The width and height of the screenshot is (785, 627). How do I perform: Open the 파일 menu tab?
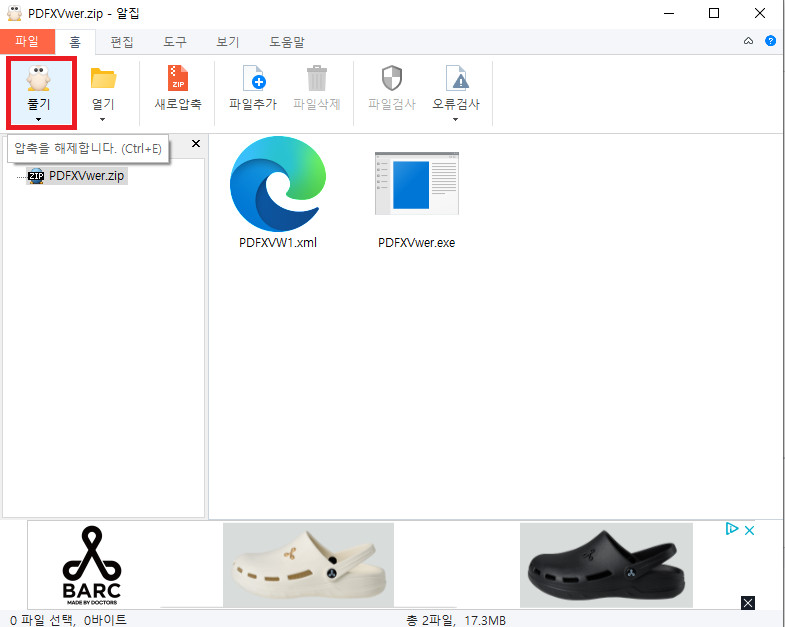pos(27,42)
